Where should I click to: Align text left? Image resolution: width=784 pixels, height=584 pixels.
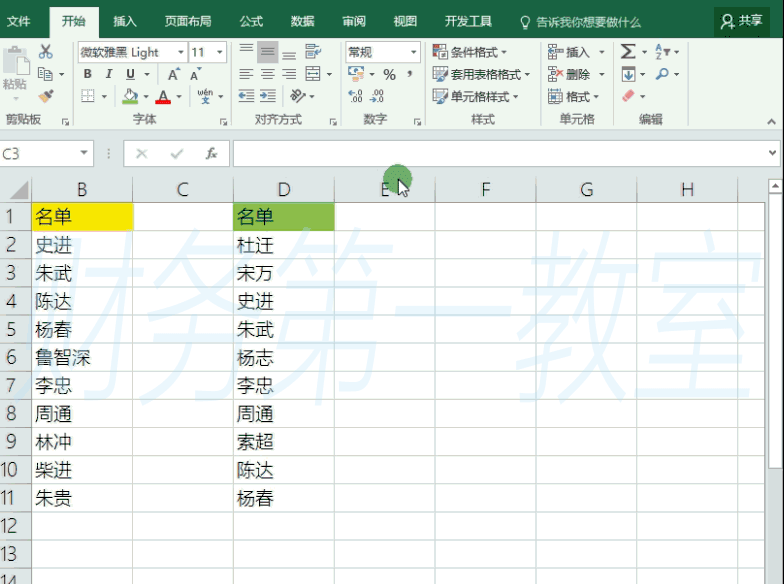[246, 74]
